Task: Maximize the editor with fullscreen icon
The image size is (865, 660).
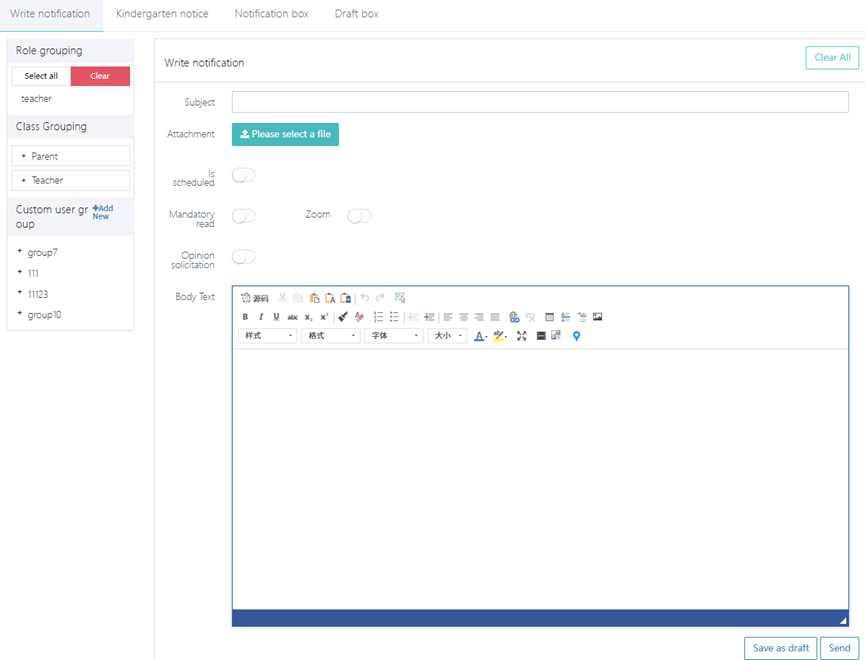Action: pos(522,336)
